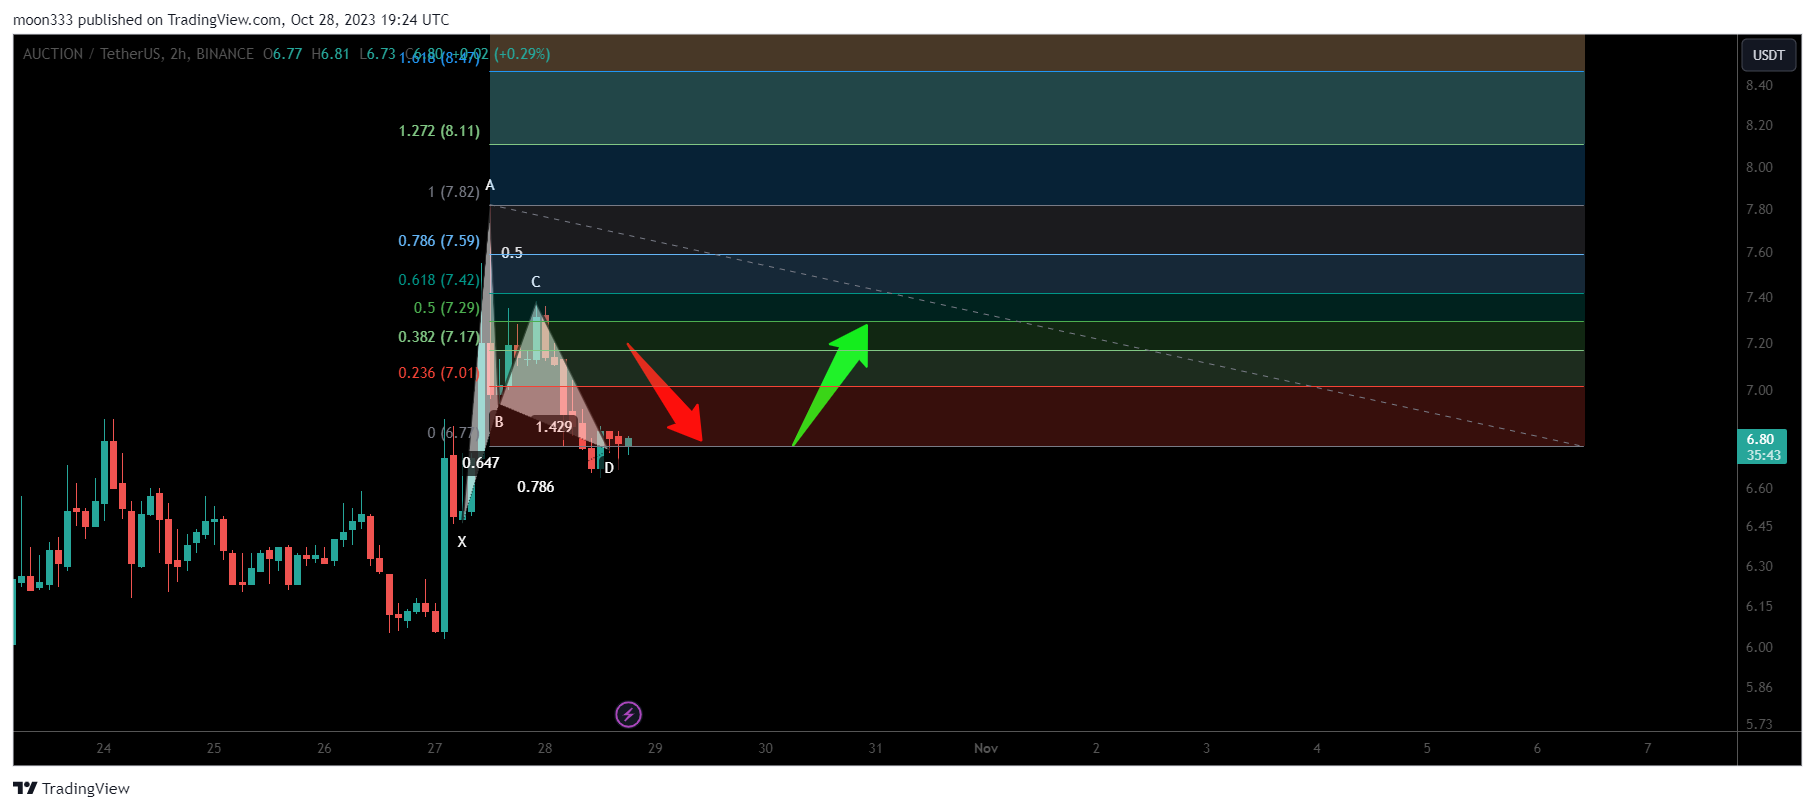Click the 0.618 (7.42) Fibonacci label
The height and width of the screenshot is (810, 1815).
pyautogui.click(x=439, y=280)
